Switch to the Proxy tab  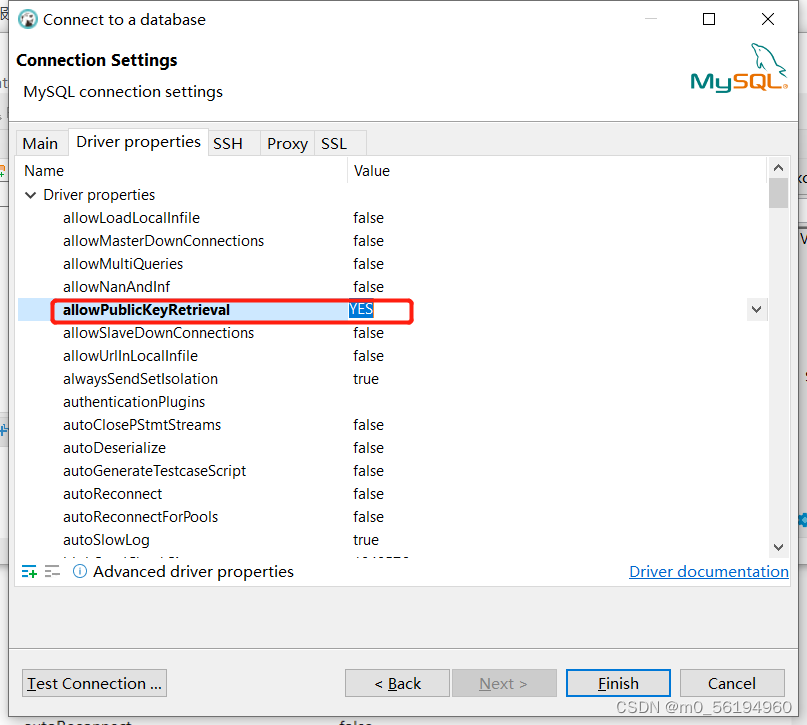point(286,143)
